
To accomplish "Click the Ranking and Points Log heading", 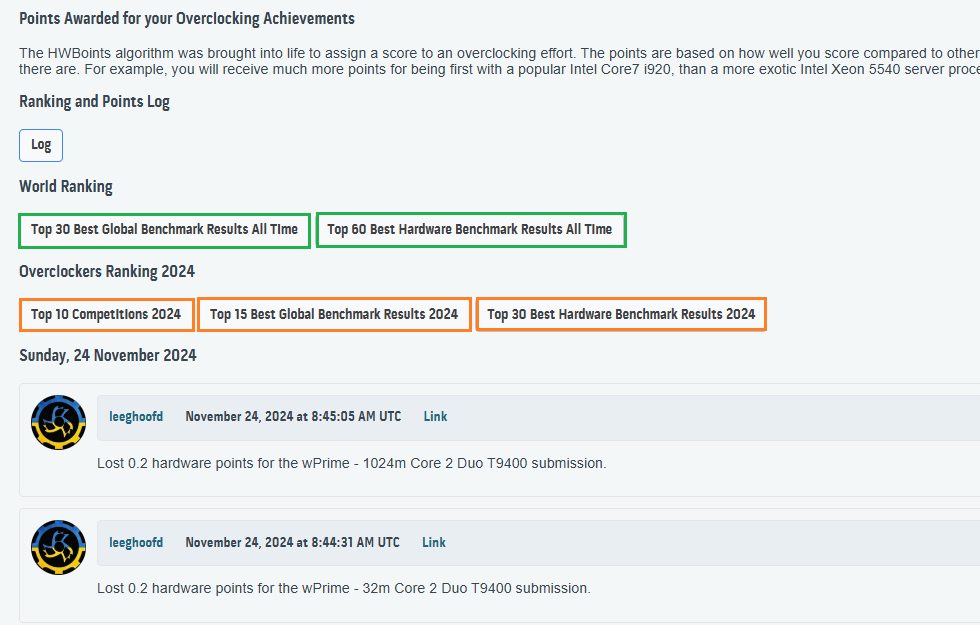I will coord(94,102).
